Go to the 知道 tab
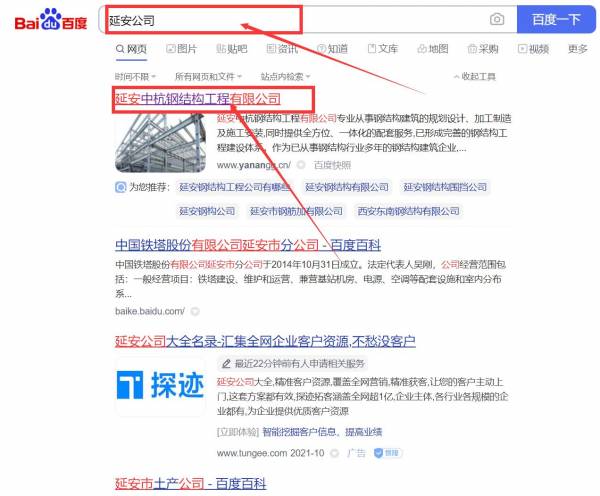 [x=332, y=48]
